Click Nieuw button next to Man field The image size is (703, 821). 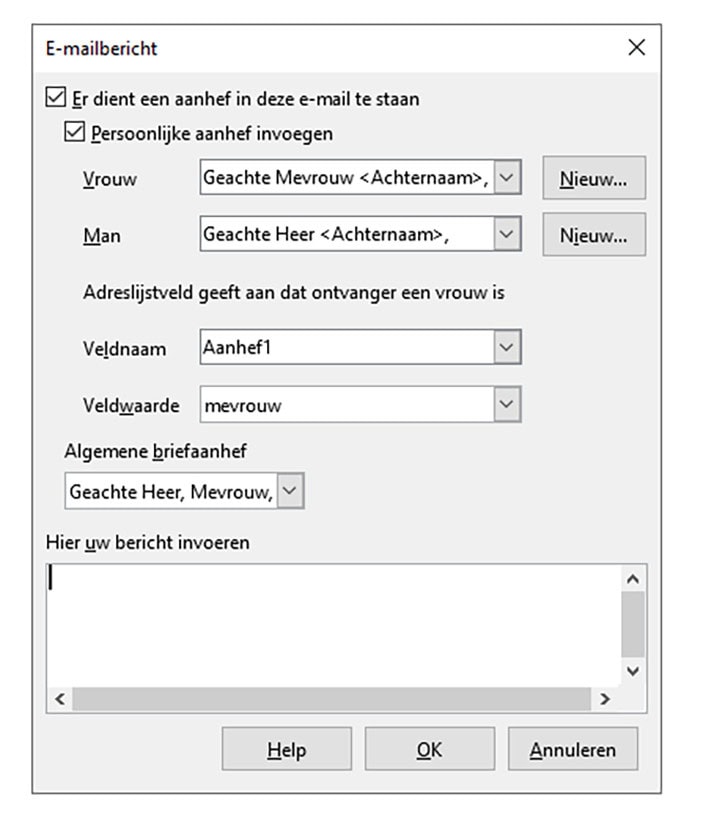[x=593, y=234]
